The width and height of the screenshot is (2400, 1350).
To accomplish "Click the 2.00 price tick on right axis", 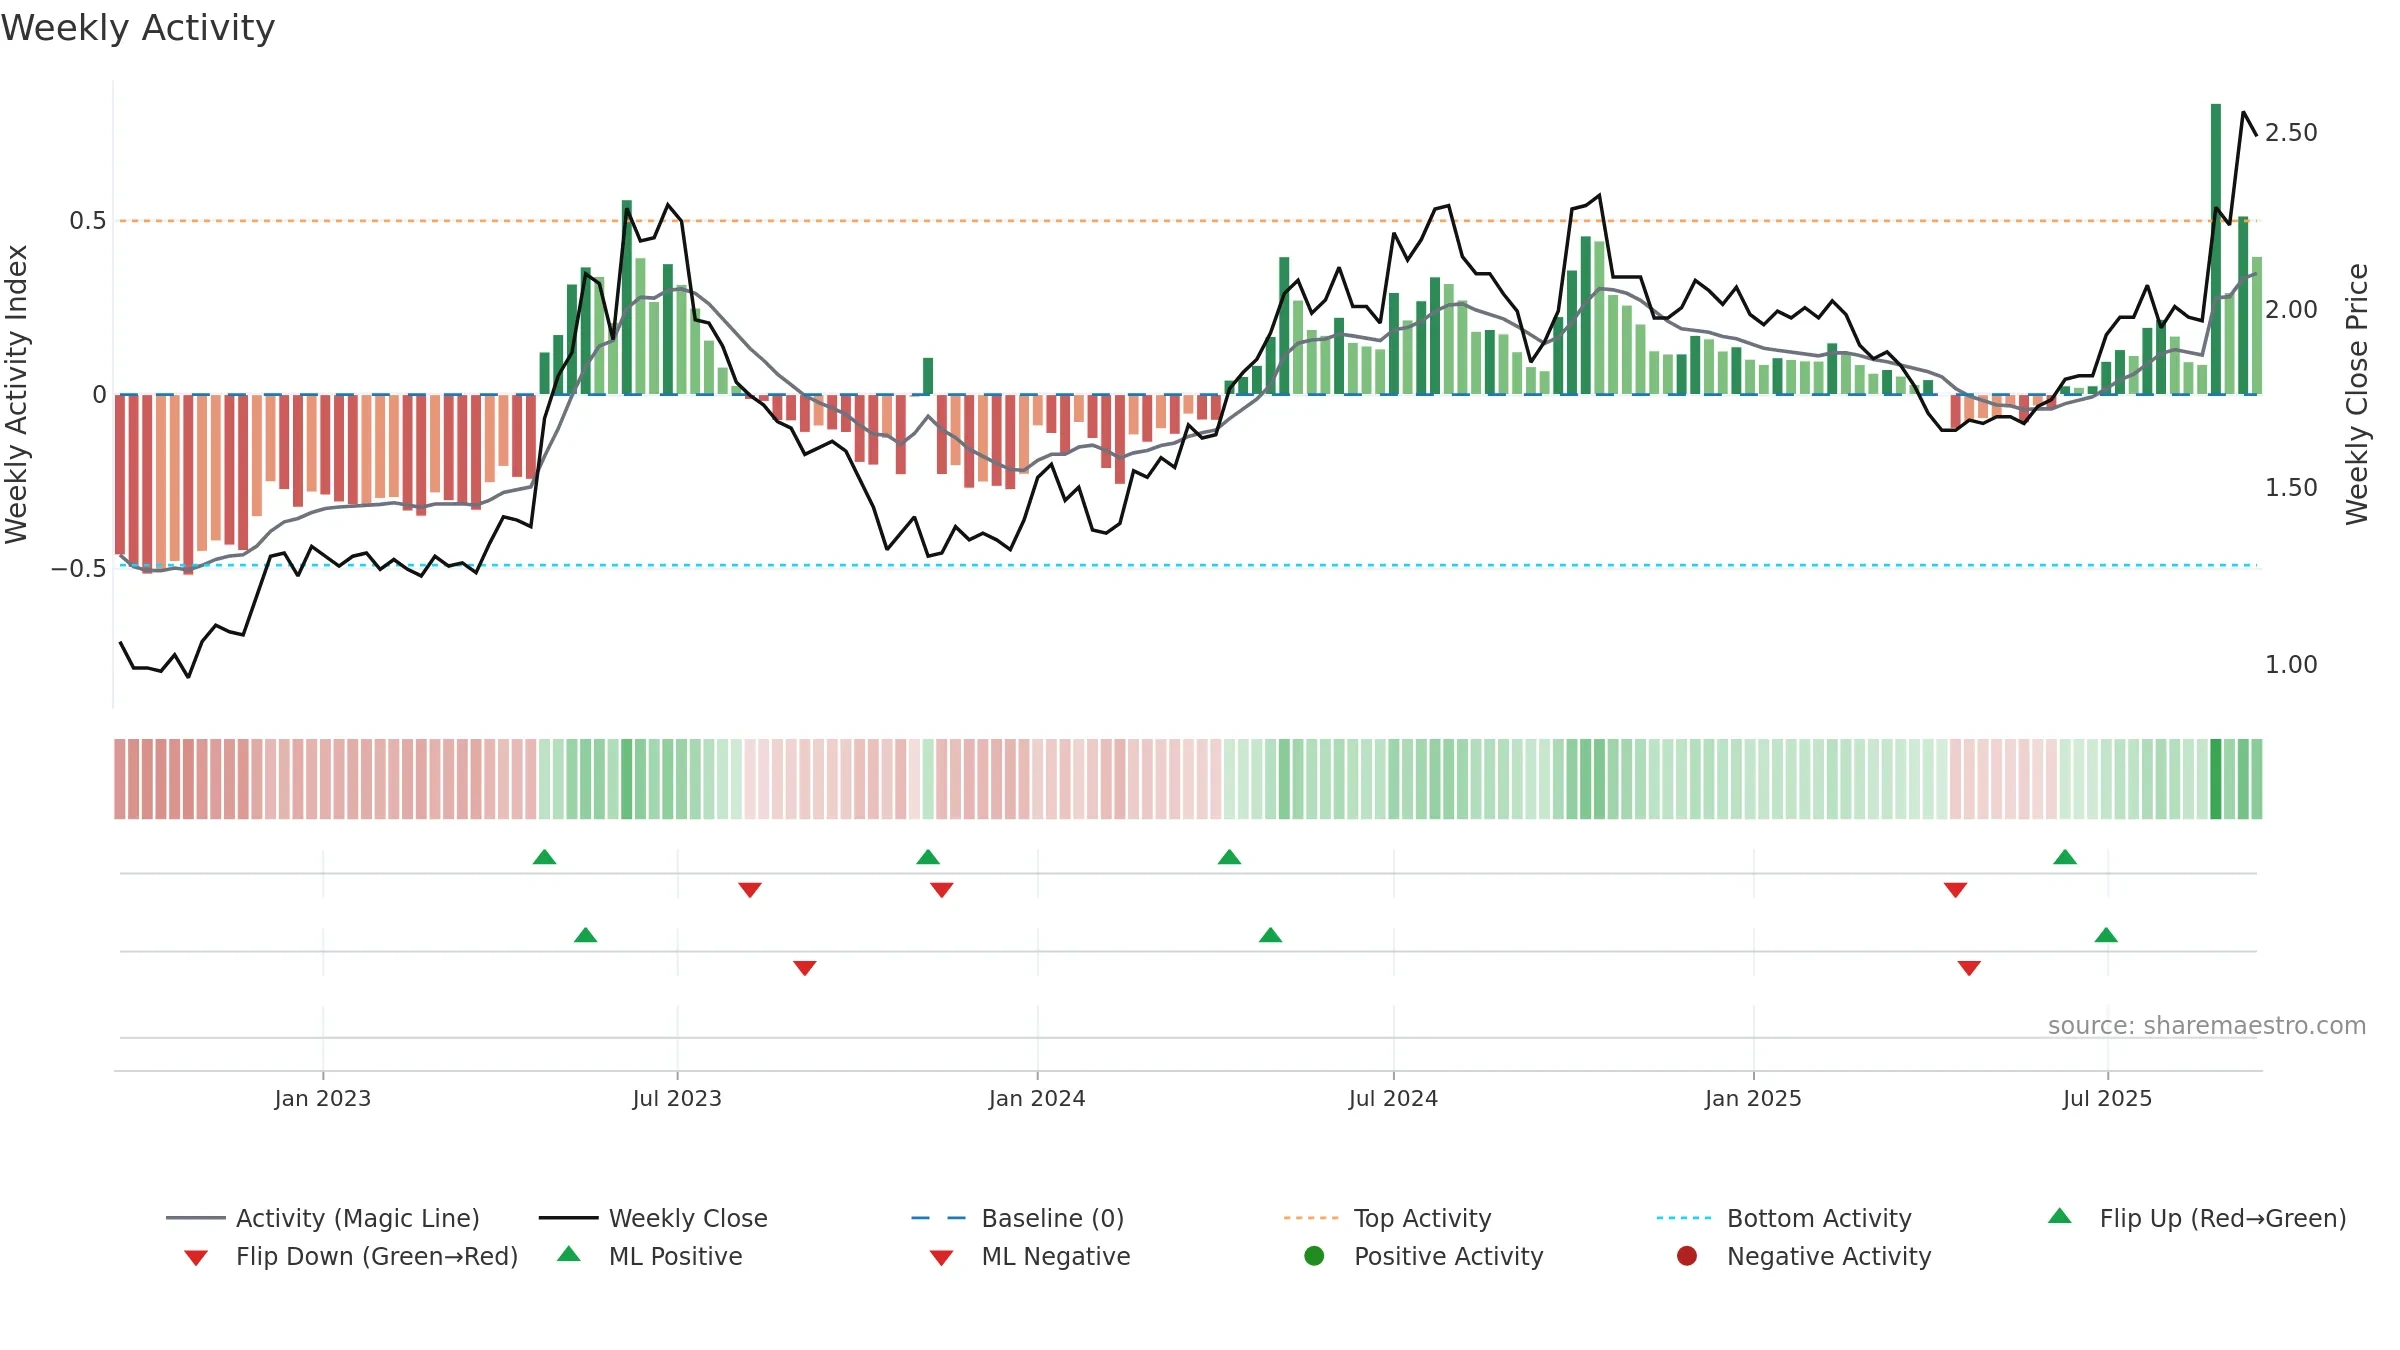I will [2291, 310].
